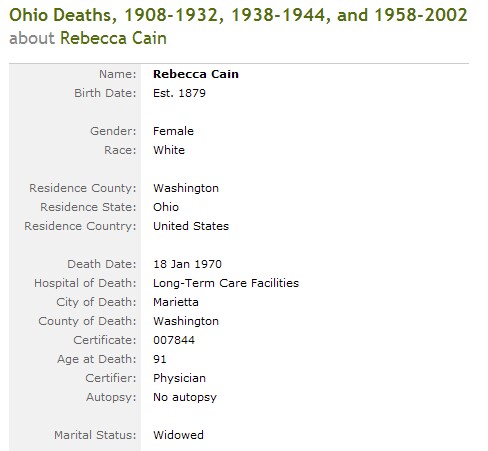Screen dimensions: 488x451
Task: Click the Hospital of Death label
Action: coord(85,283)
